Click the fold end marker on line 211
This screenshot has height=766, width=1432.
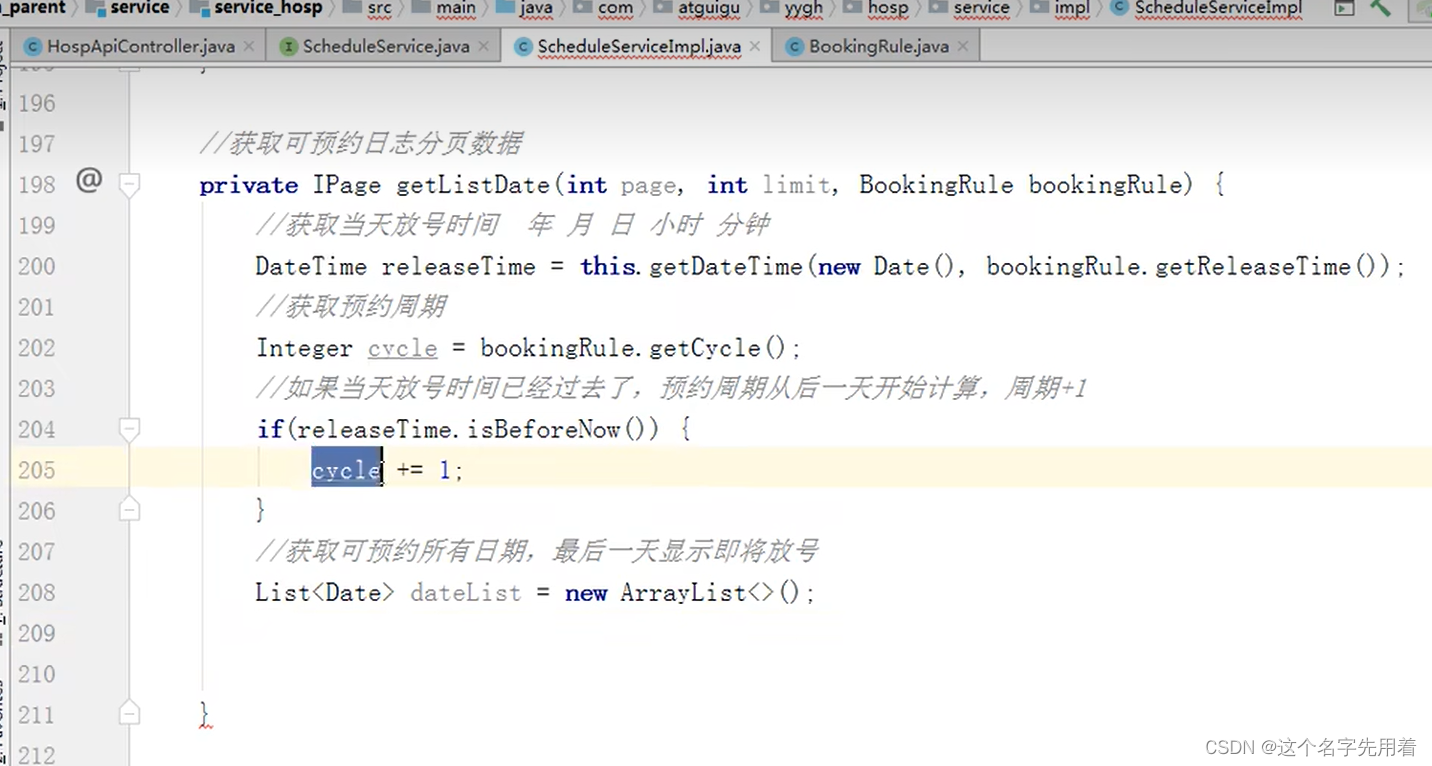pos(129,714)
